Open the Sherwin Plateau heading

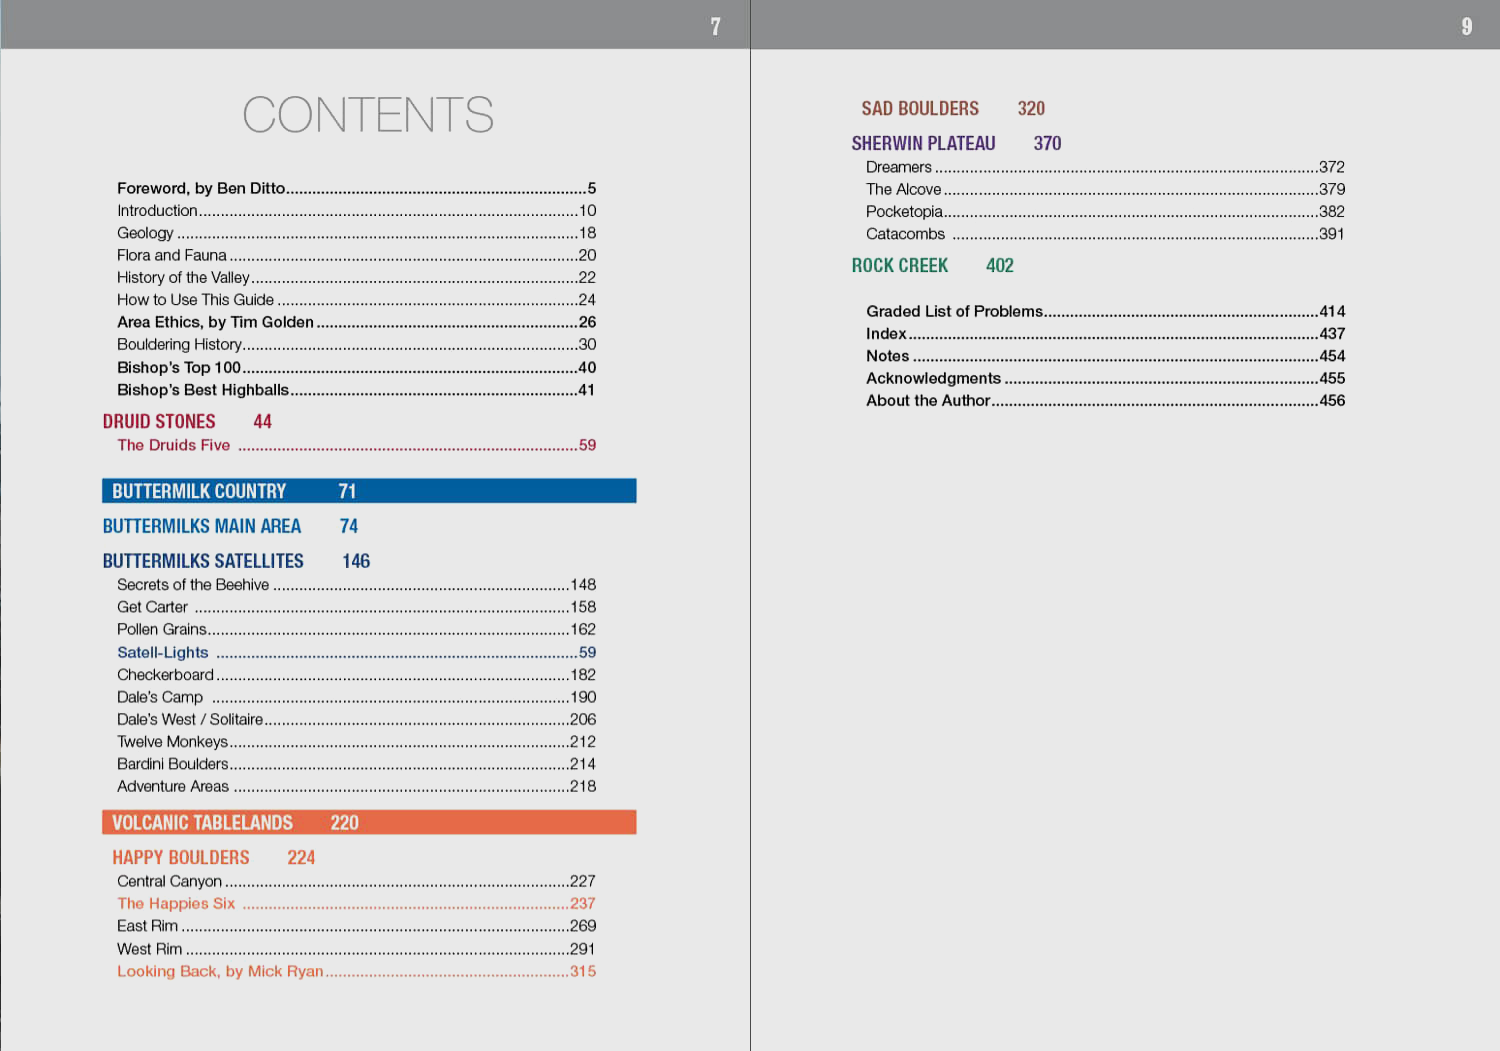point(923,144)
